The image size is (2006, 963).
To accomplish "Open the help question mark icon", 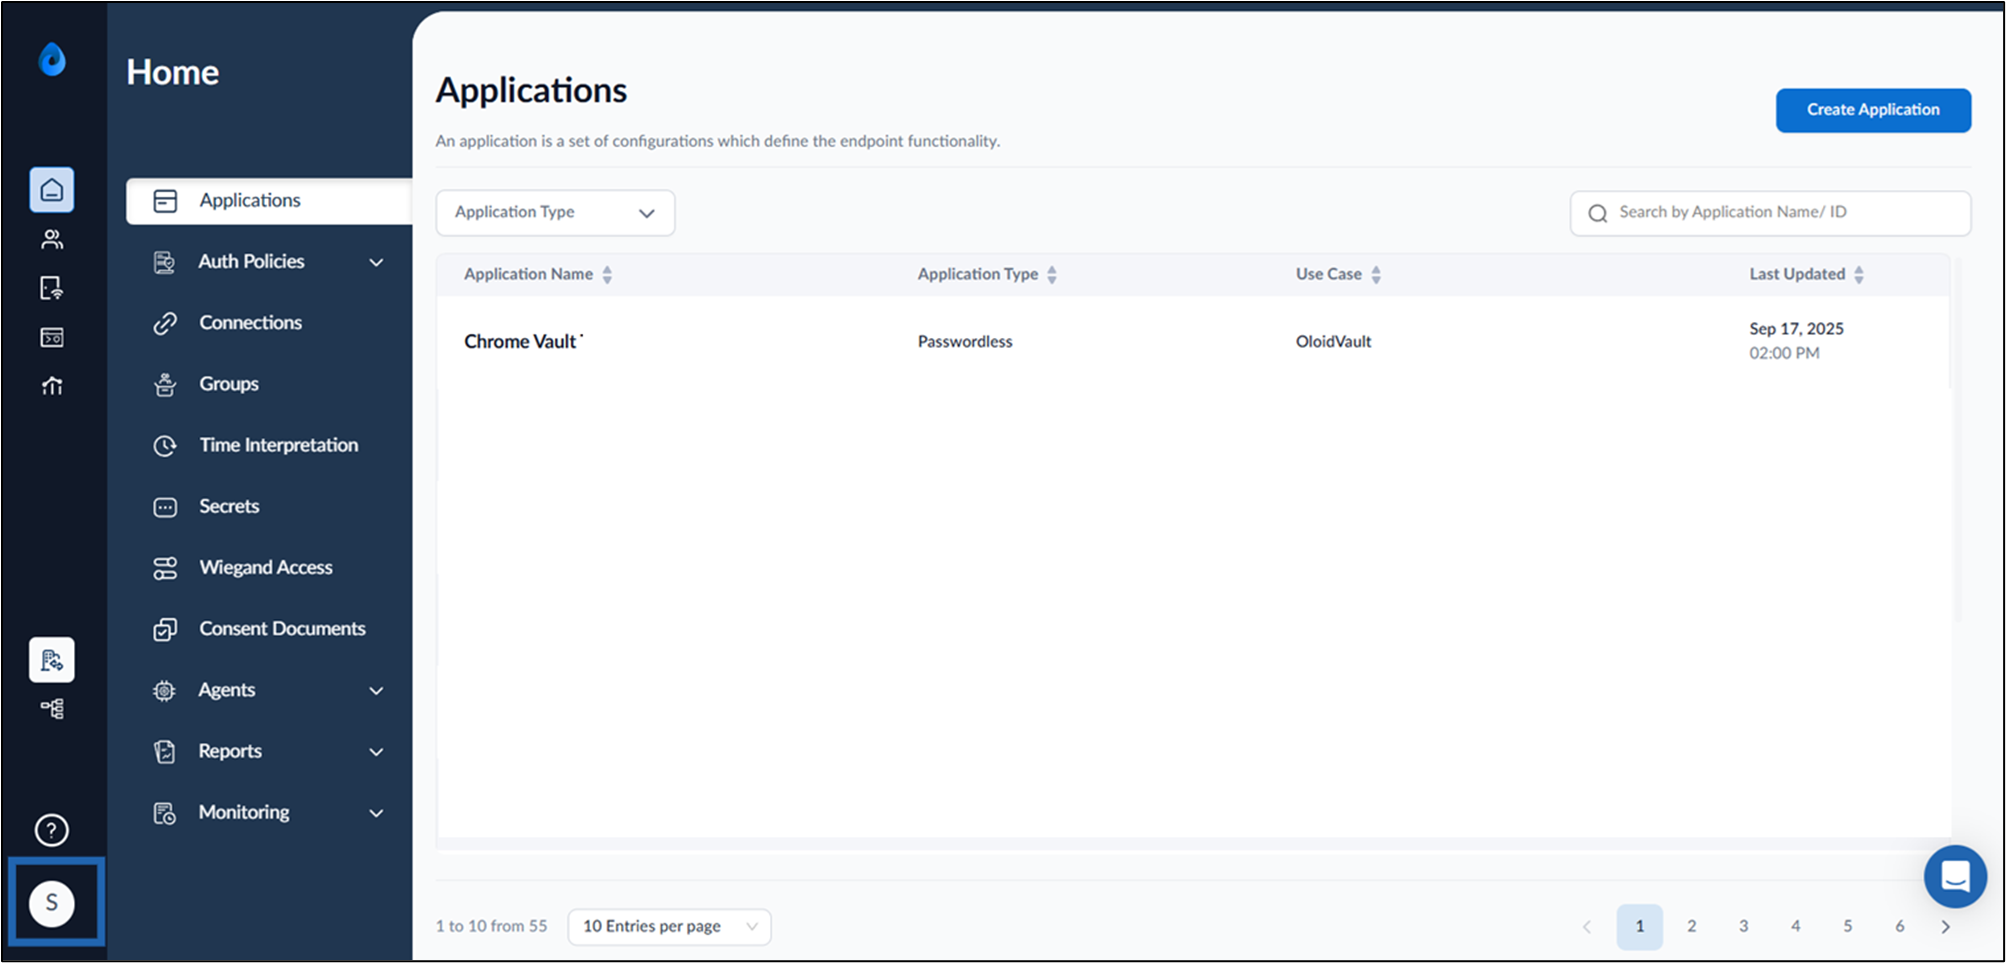I will click(x=52, y=830).
